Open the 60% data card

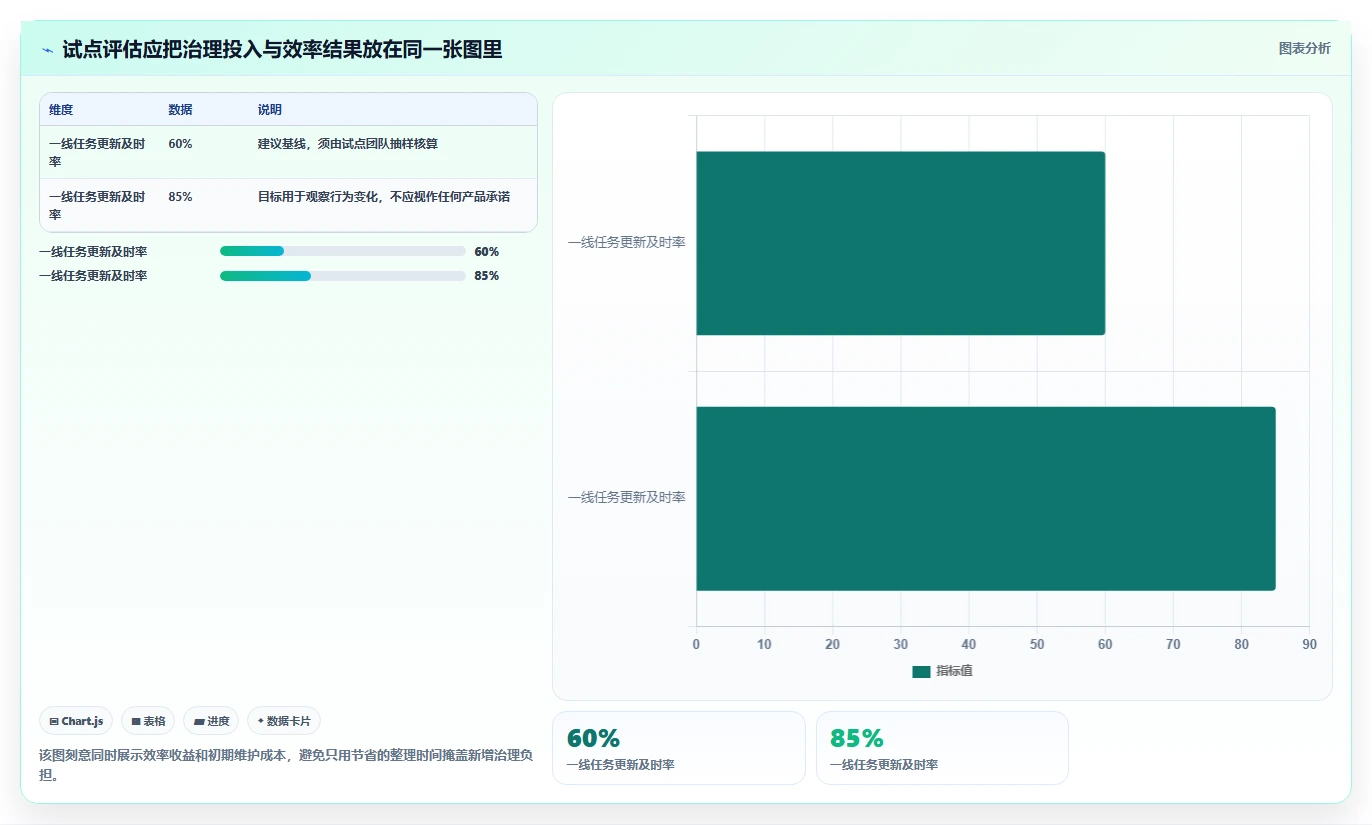pyautogui.click(x=679, y=748)
